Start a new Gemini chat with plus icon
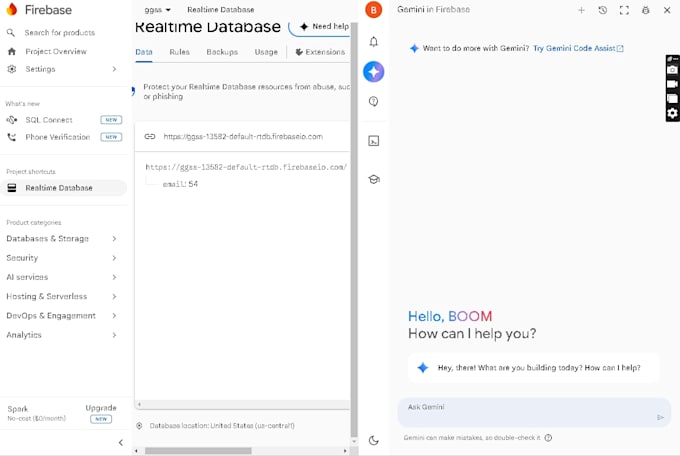The image size is (680, 456). coord(581,10)
